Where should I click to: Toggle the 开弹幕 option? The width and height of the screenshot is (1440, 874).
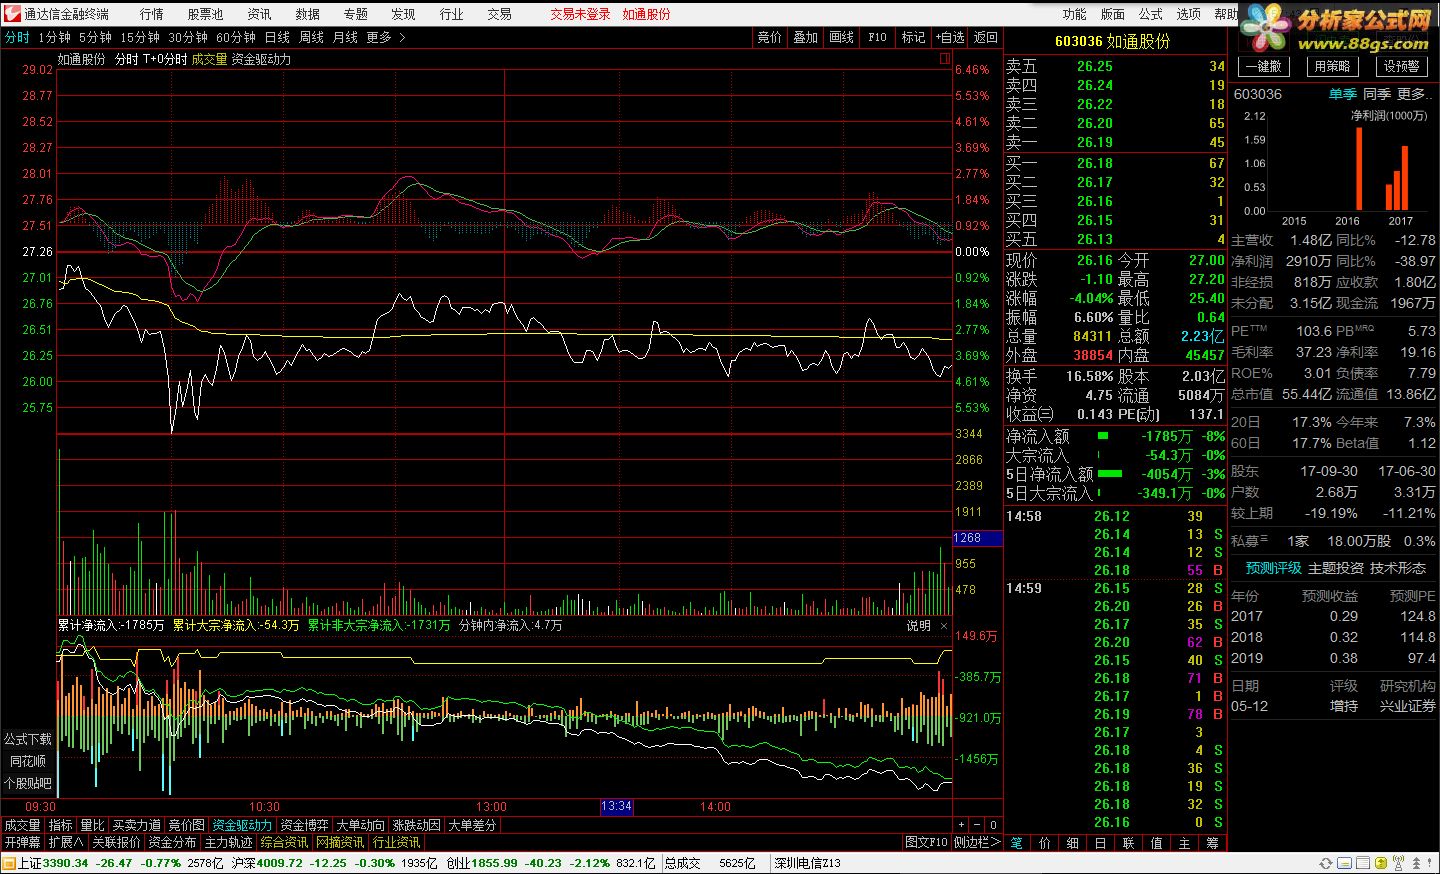point(22,842)
